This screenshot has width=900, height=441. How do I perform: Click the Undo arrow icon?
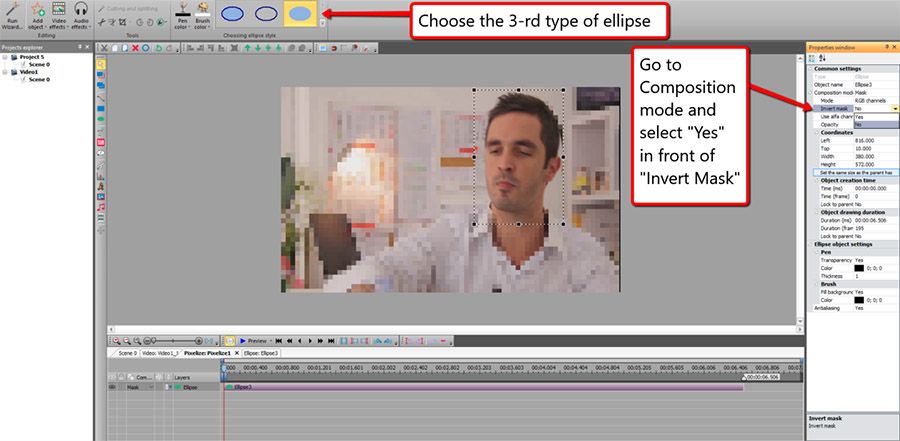pyautogui.click(x=159, y=48)
